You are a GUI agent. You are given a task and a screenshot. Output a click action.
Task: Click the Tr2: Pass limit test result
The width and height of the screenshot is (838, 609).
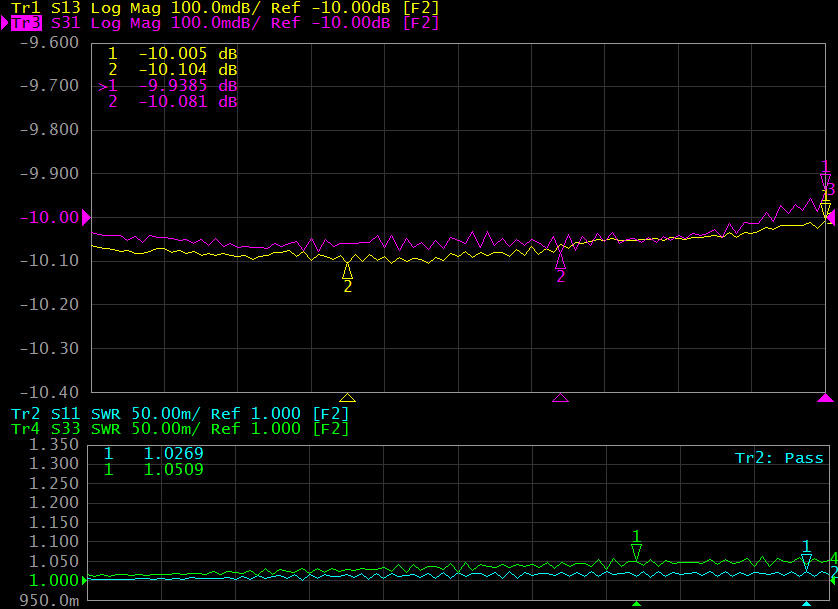click(779, 458)
